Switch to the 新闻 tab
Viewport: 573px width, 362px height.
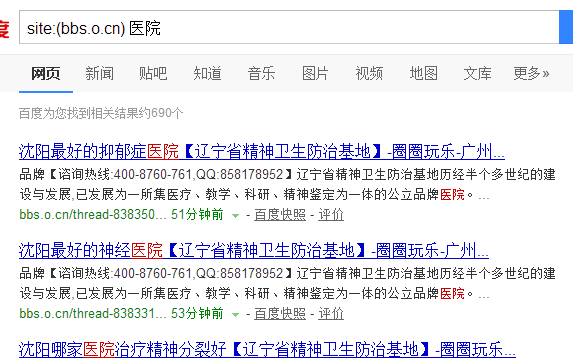tap(99, 73)
